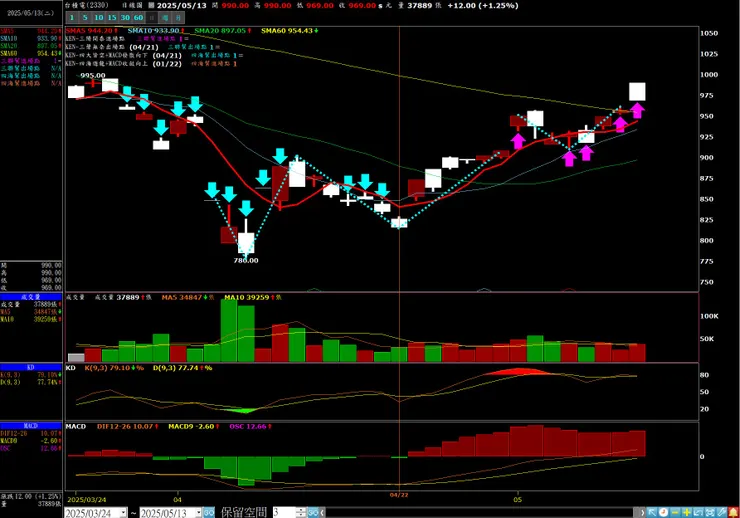Click the SMA20 897.05 legend label
This screenshot has height=518, width=740.
tap(223, 31)
